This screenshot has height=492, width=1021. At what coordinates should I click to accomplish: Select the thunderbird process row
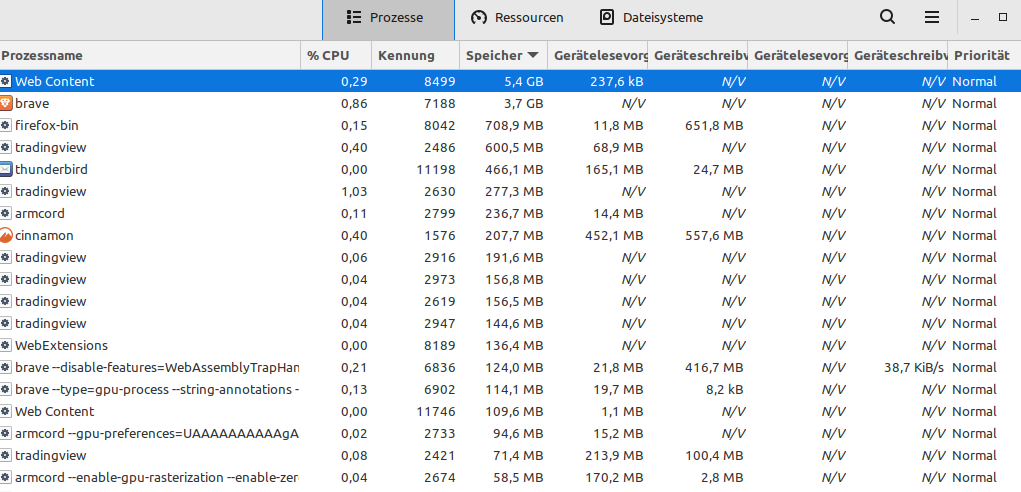[x=510, y=170]
